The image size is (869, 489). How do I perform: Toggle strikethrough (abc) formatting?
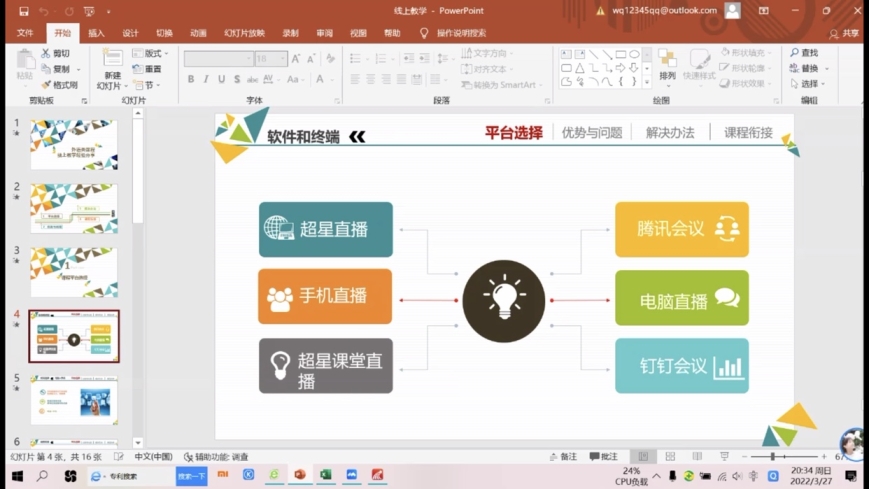[252, 79]
